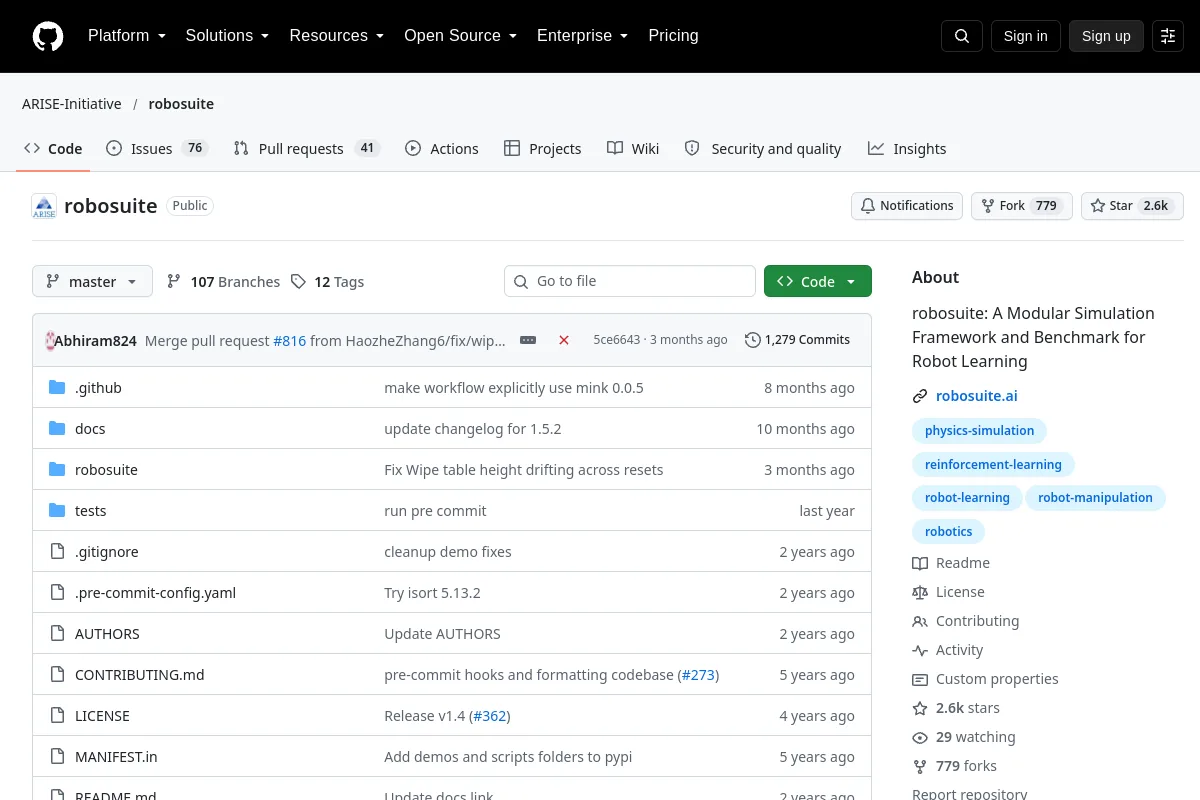Screen dimensions: 1200x800
Task: Open issue #362 link in LICENSE row
Action: click(x=490, y=716)
